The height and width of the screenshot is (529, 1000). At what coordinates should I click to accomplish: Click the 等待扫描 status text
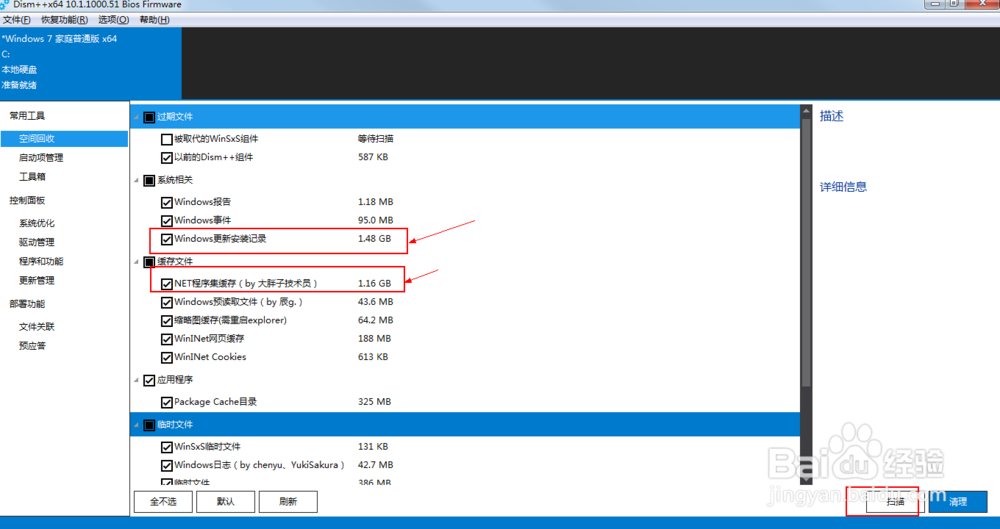[x=376, y=138]
